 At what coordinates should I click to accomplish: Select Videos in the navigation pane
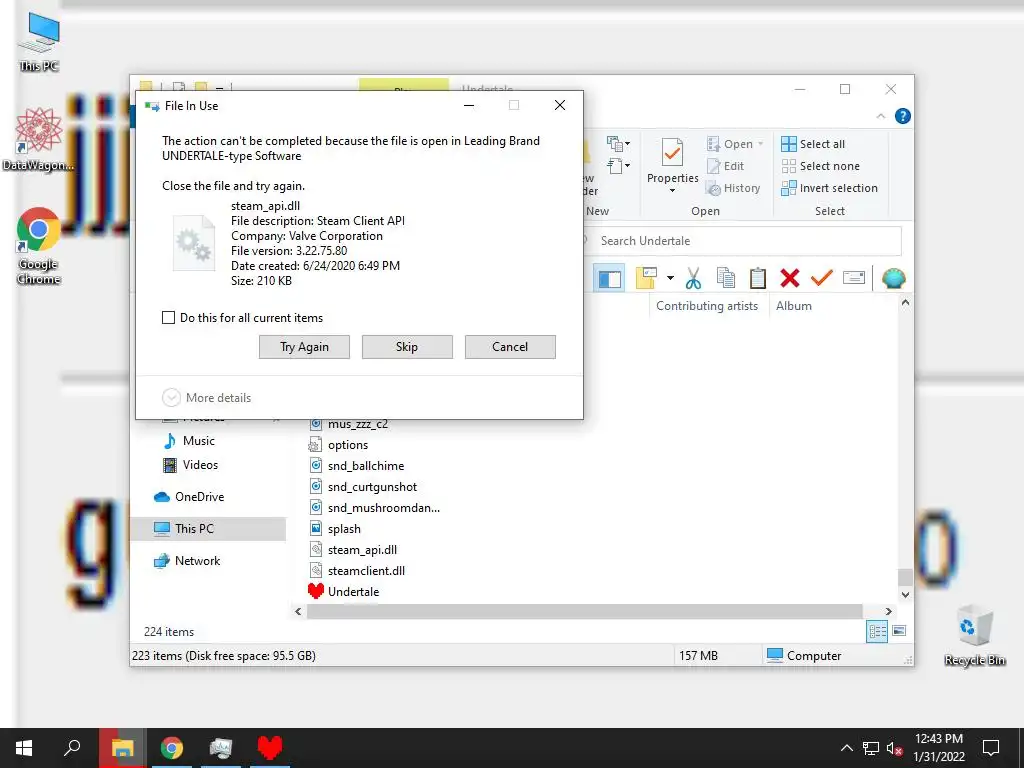[190, 465]
